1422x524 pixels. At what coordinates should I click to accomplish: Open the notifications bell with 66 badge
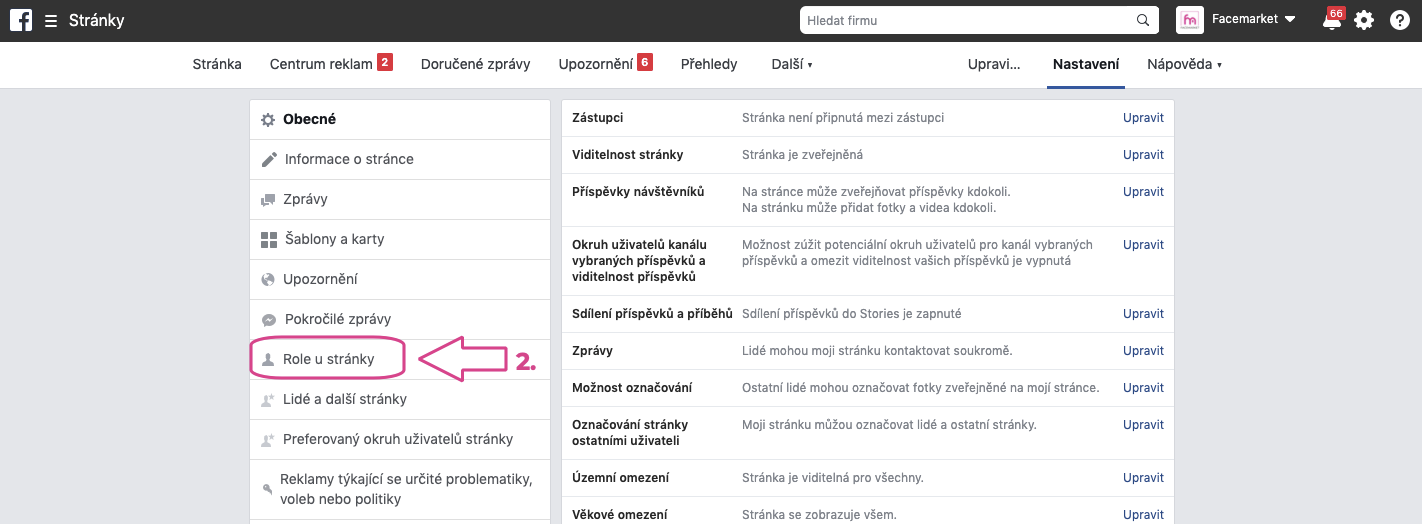coord(1332,20)
